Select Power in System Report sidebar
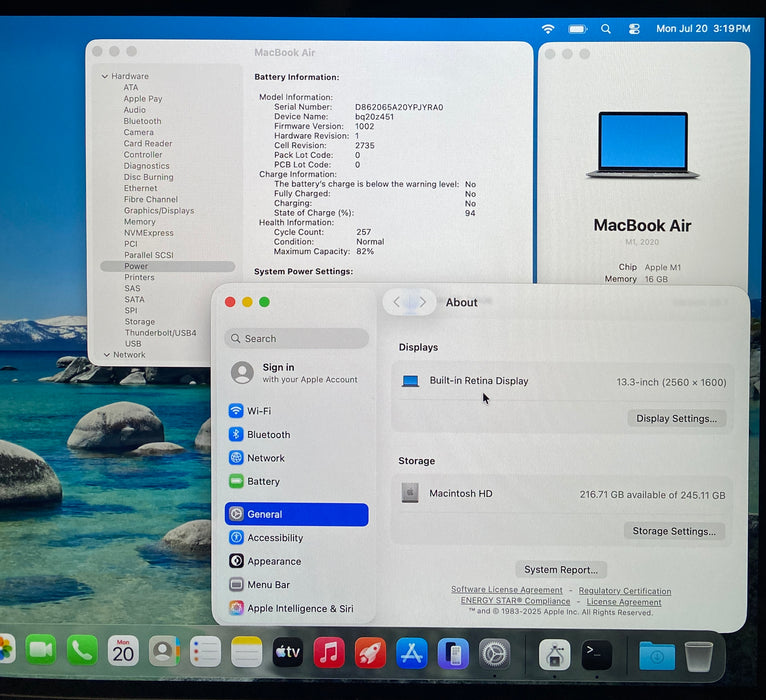This screenshot has width=766, height=700. [x=168, y=266]
